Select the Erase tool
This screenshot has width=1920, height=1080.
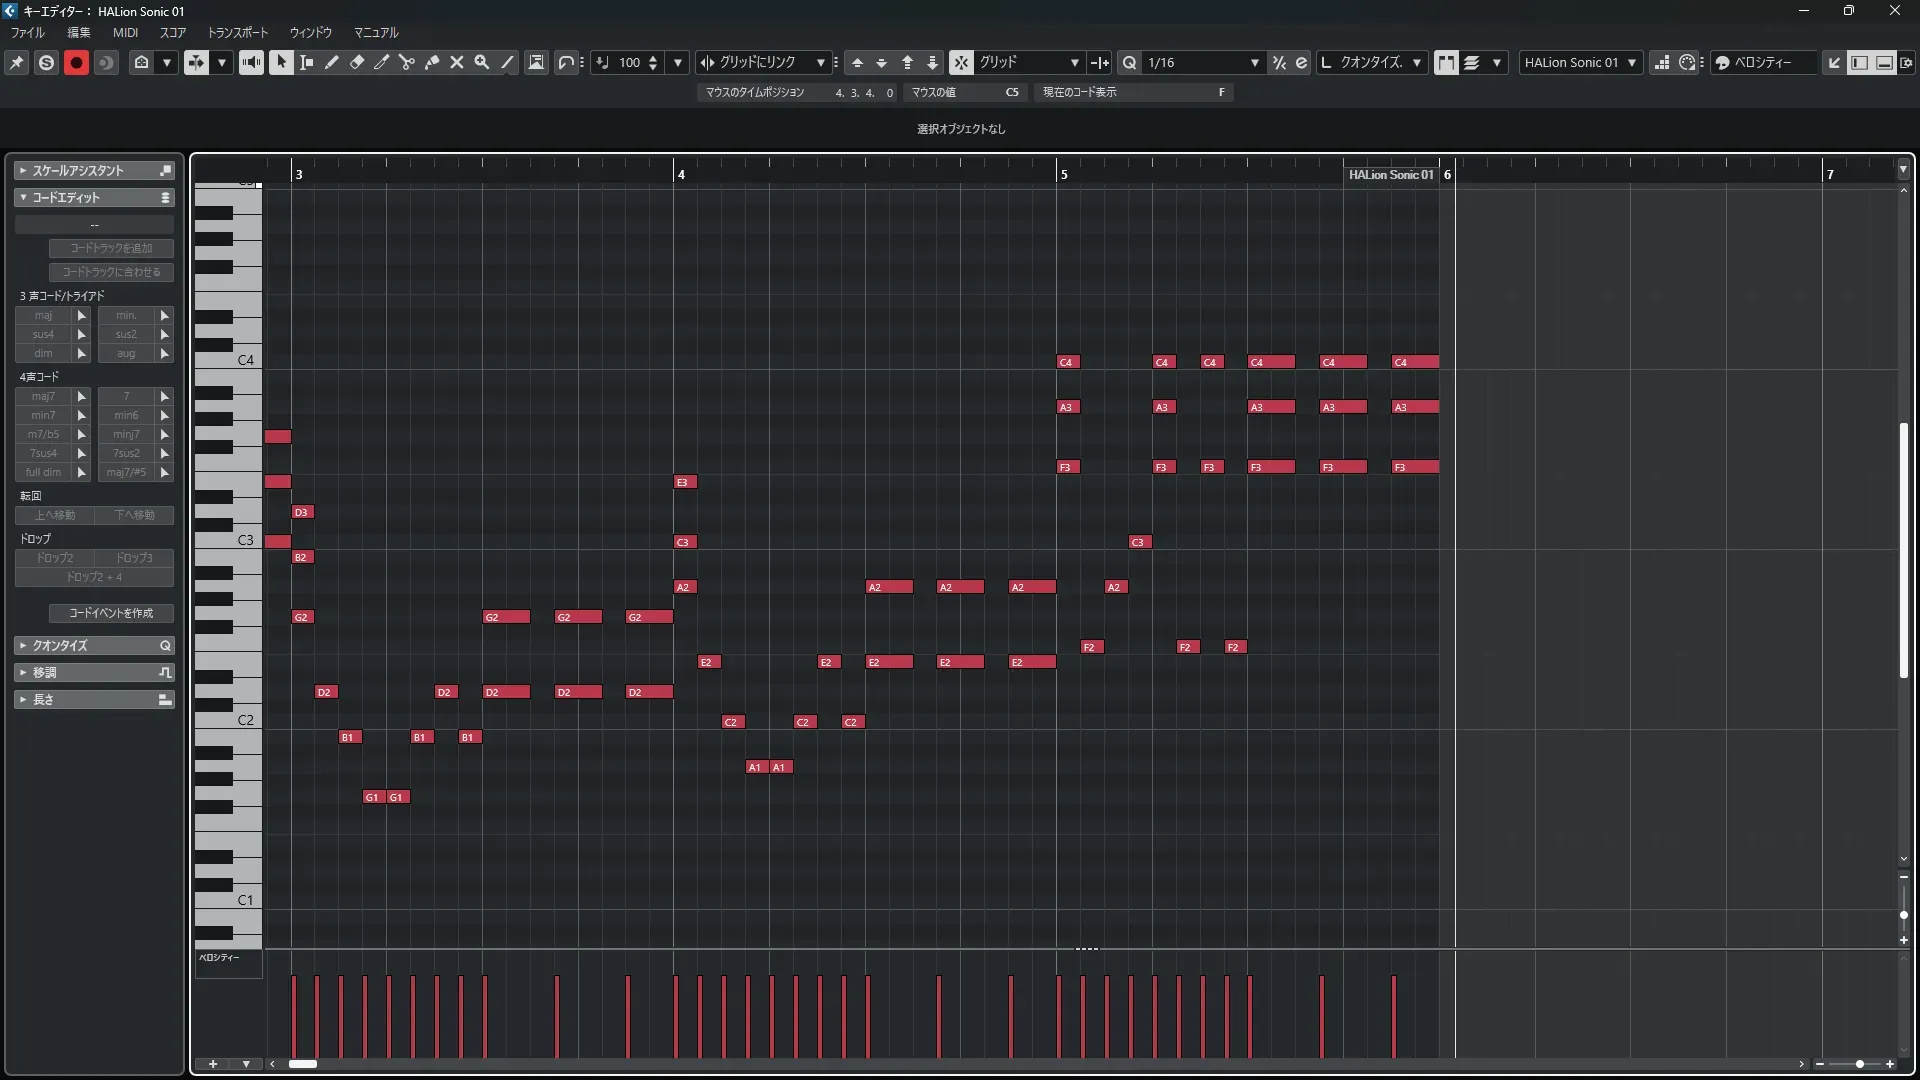(357, 62)
